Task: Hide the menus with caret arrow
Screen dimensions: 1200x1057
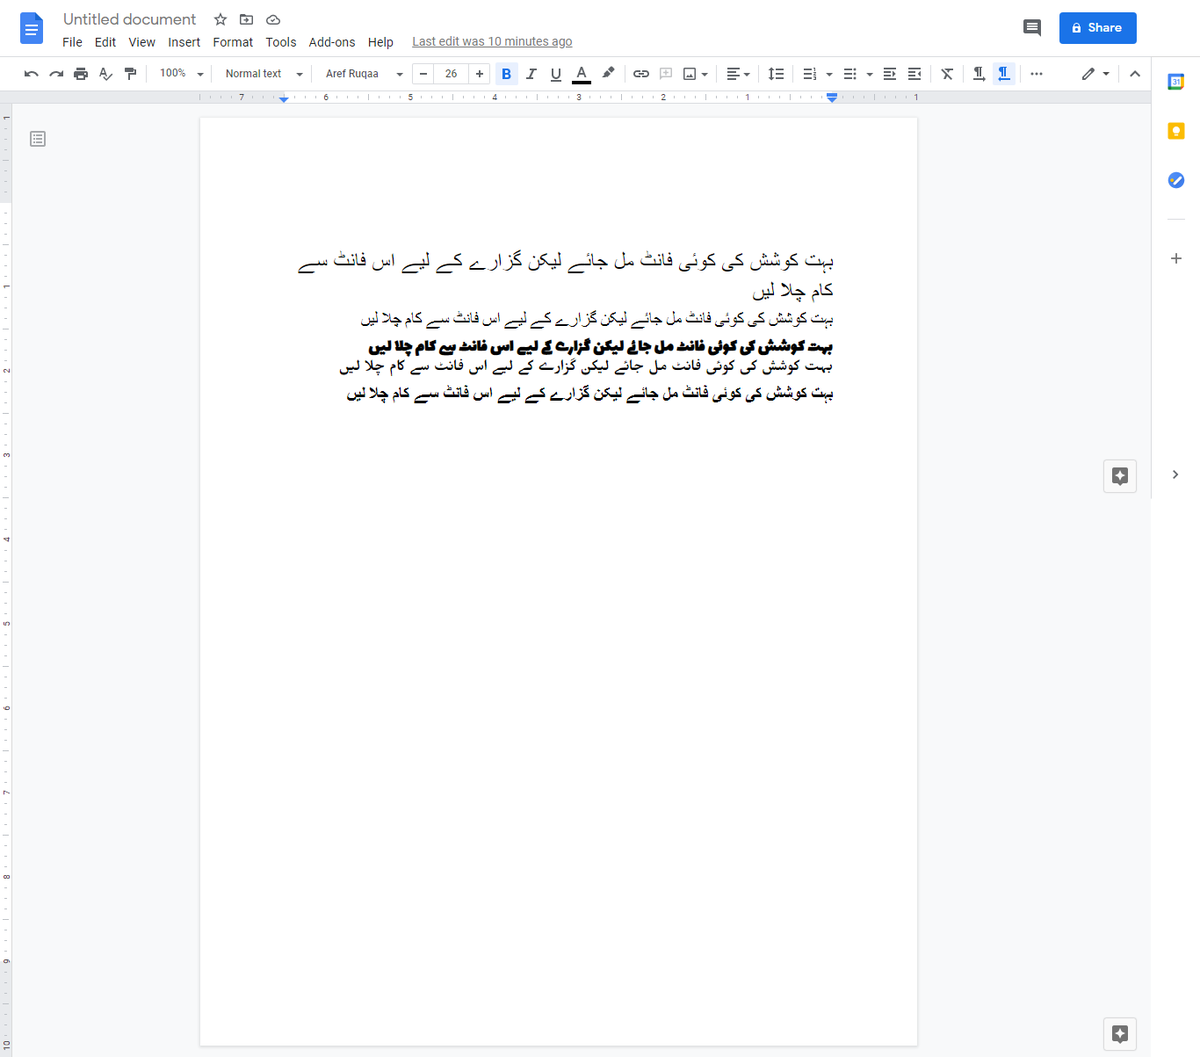Action: point(1135,74)
